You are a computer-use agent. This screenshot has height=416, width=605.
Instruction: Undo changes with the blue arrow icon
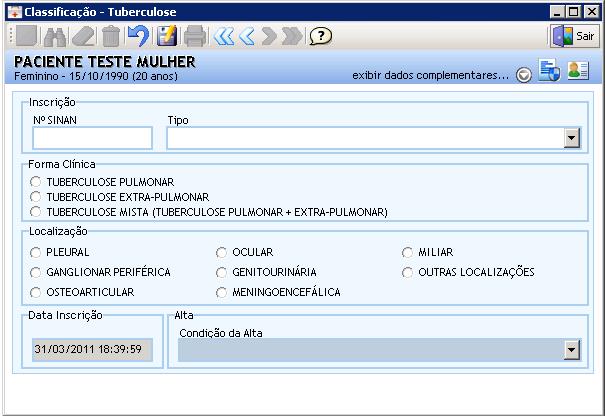pos(138,36)
